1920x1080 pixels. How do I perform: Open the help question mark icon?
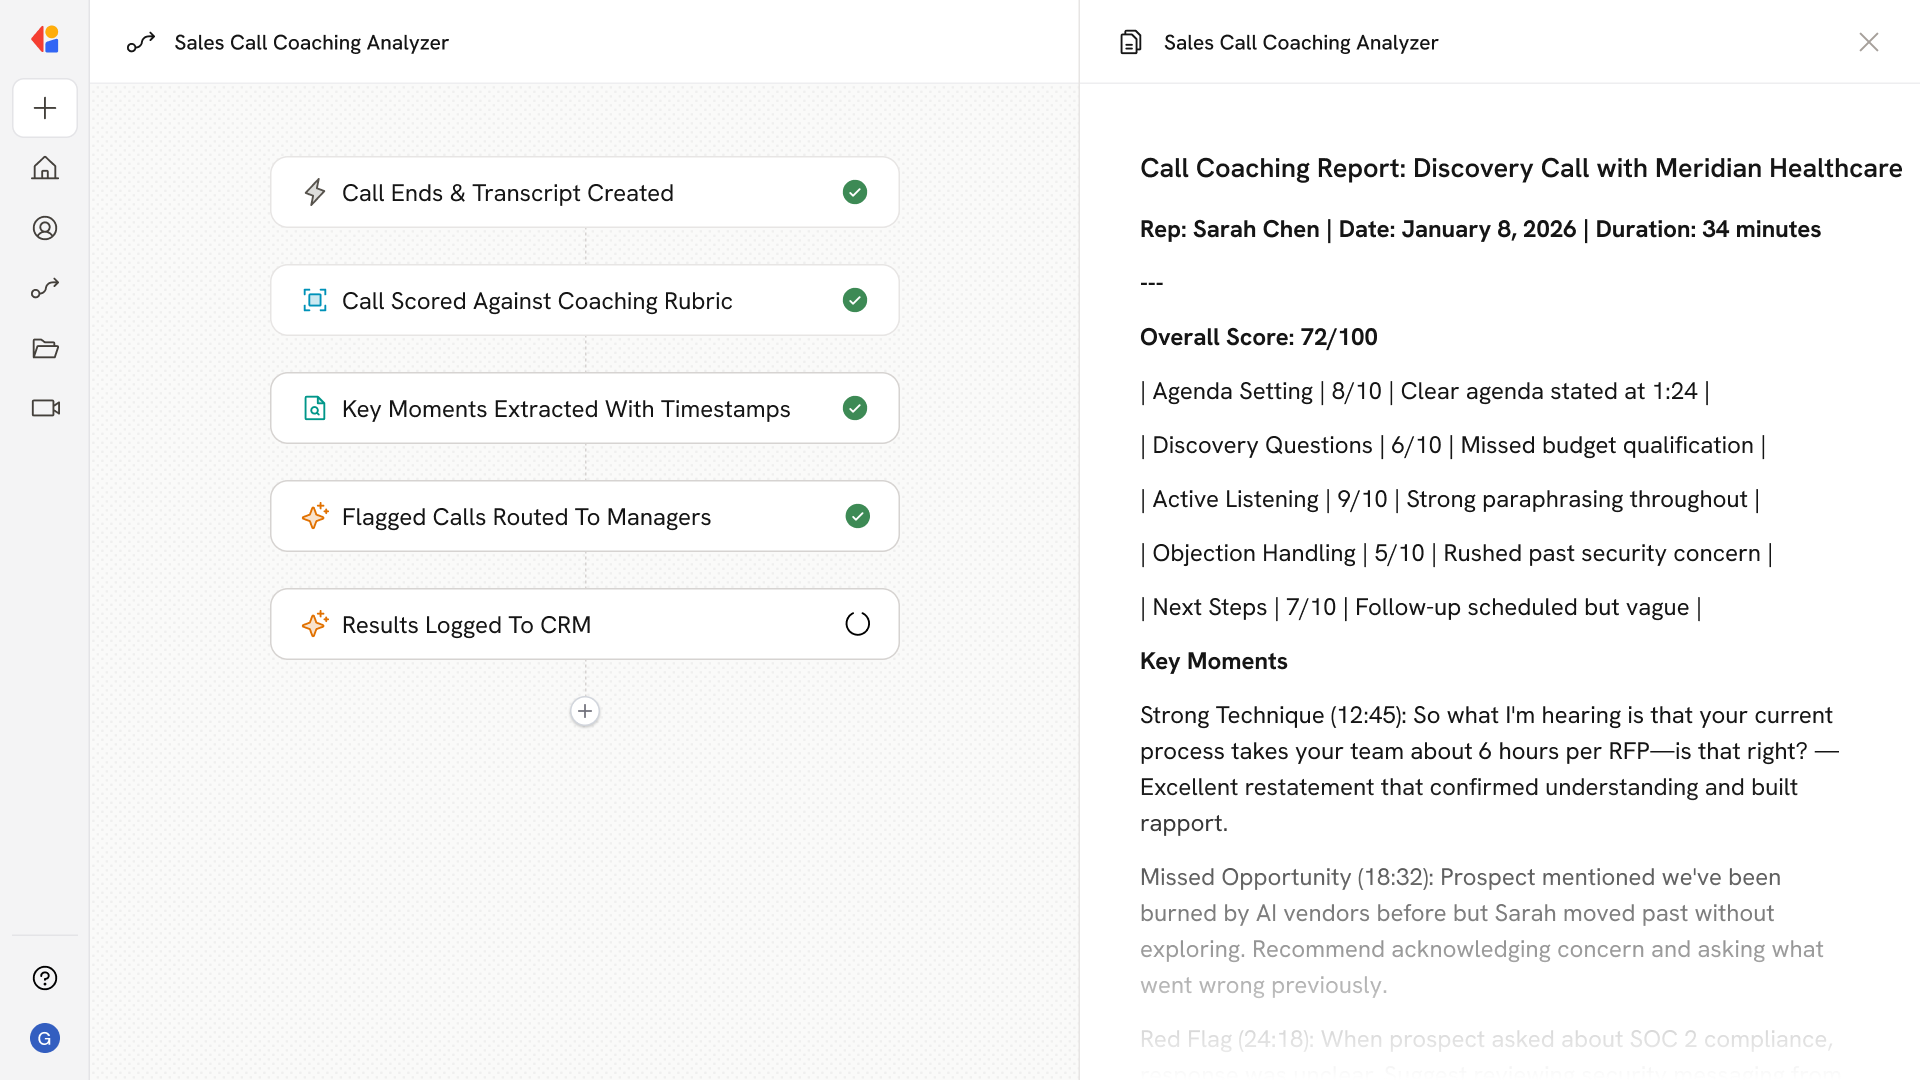[x=45, y=978]
